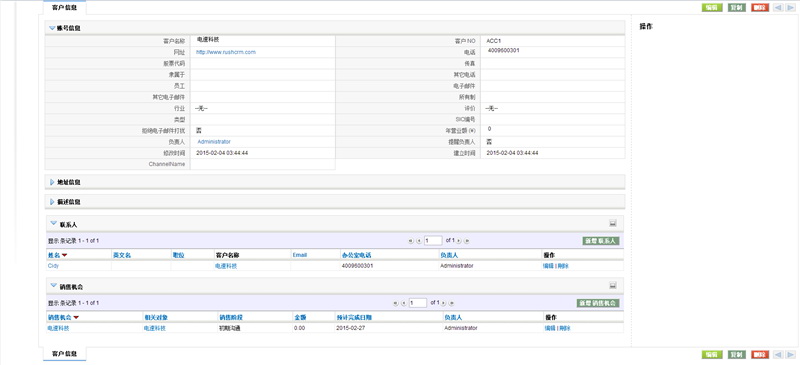Open 电速科技 under 相关对象 column

pyautogui.click(x=155, y=328)
